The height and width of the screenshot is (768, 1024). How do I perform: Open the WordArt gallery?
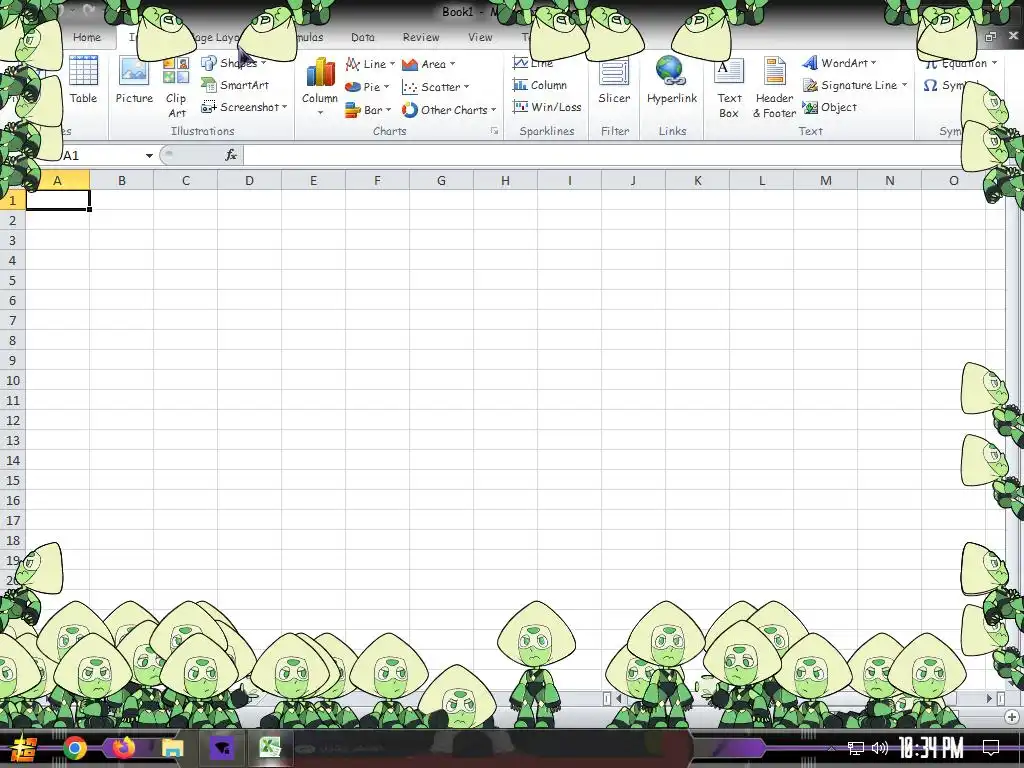click(x=839, y=63)
